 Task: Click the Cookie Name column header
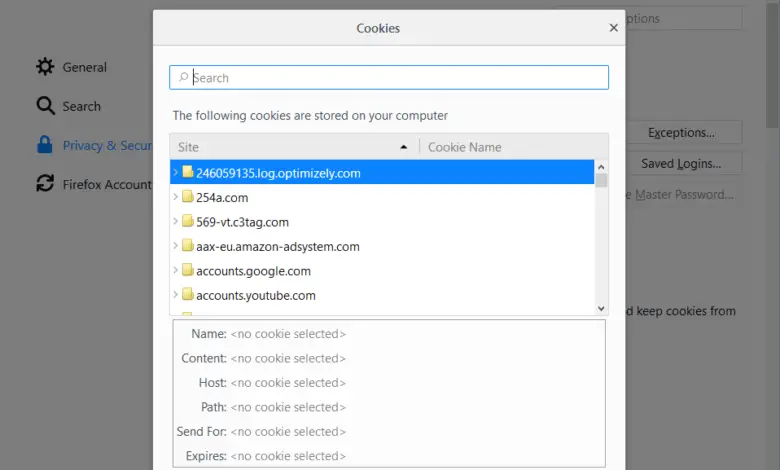[x=510, y=147]
